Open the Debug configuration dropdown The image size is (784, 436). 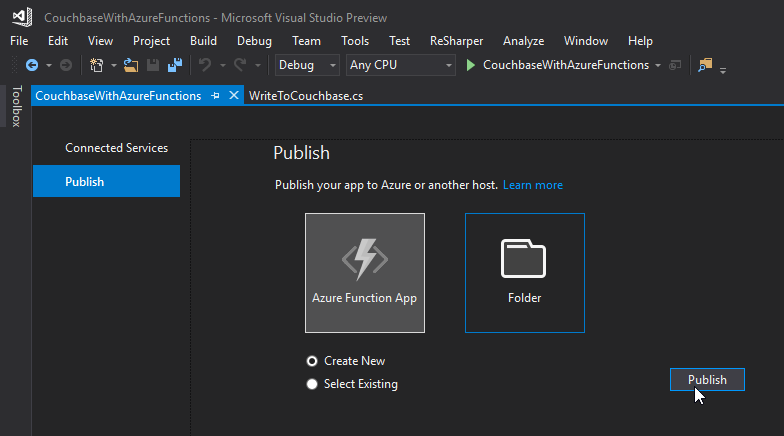click(307, 65)
